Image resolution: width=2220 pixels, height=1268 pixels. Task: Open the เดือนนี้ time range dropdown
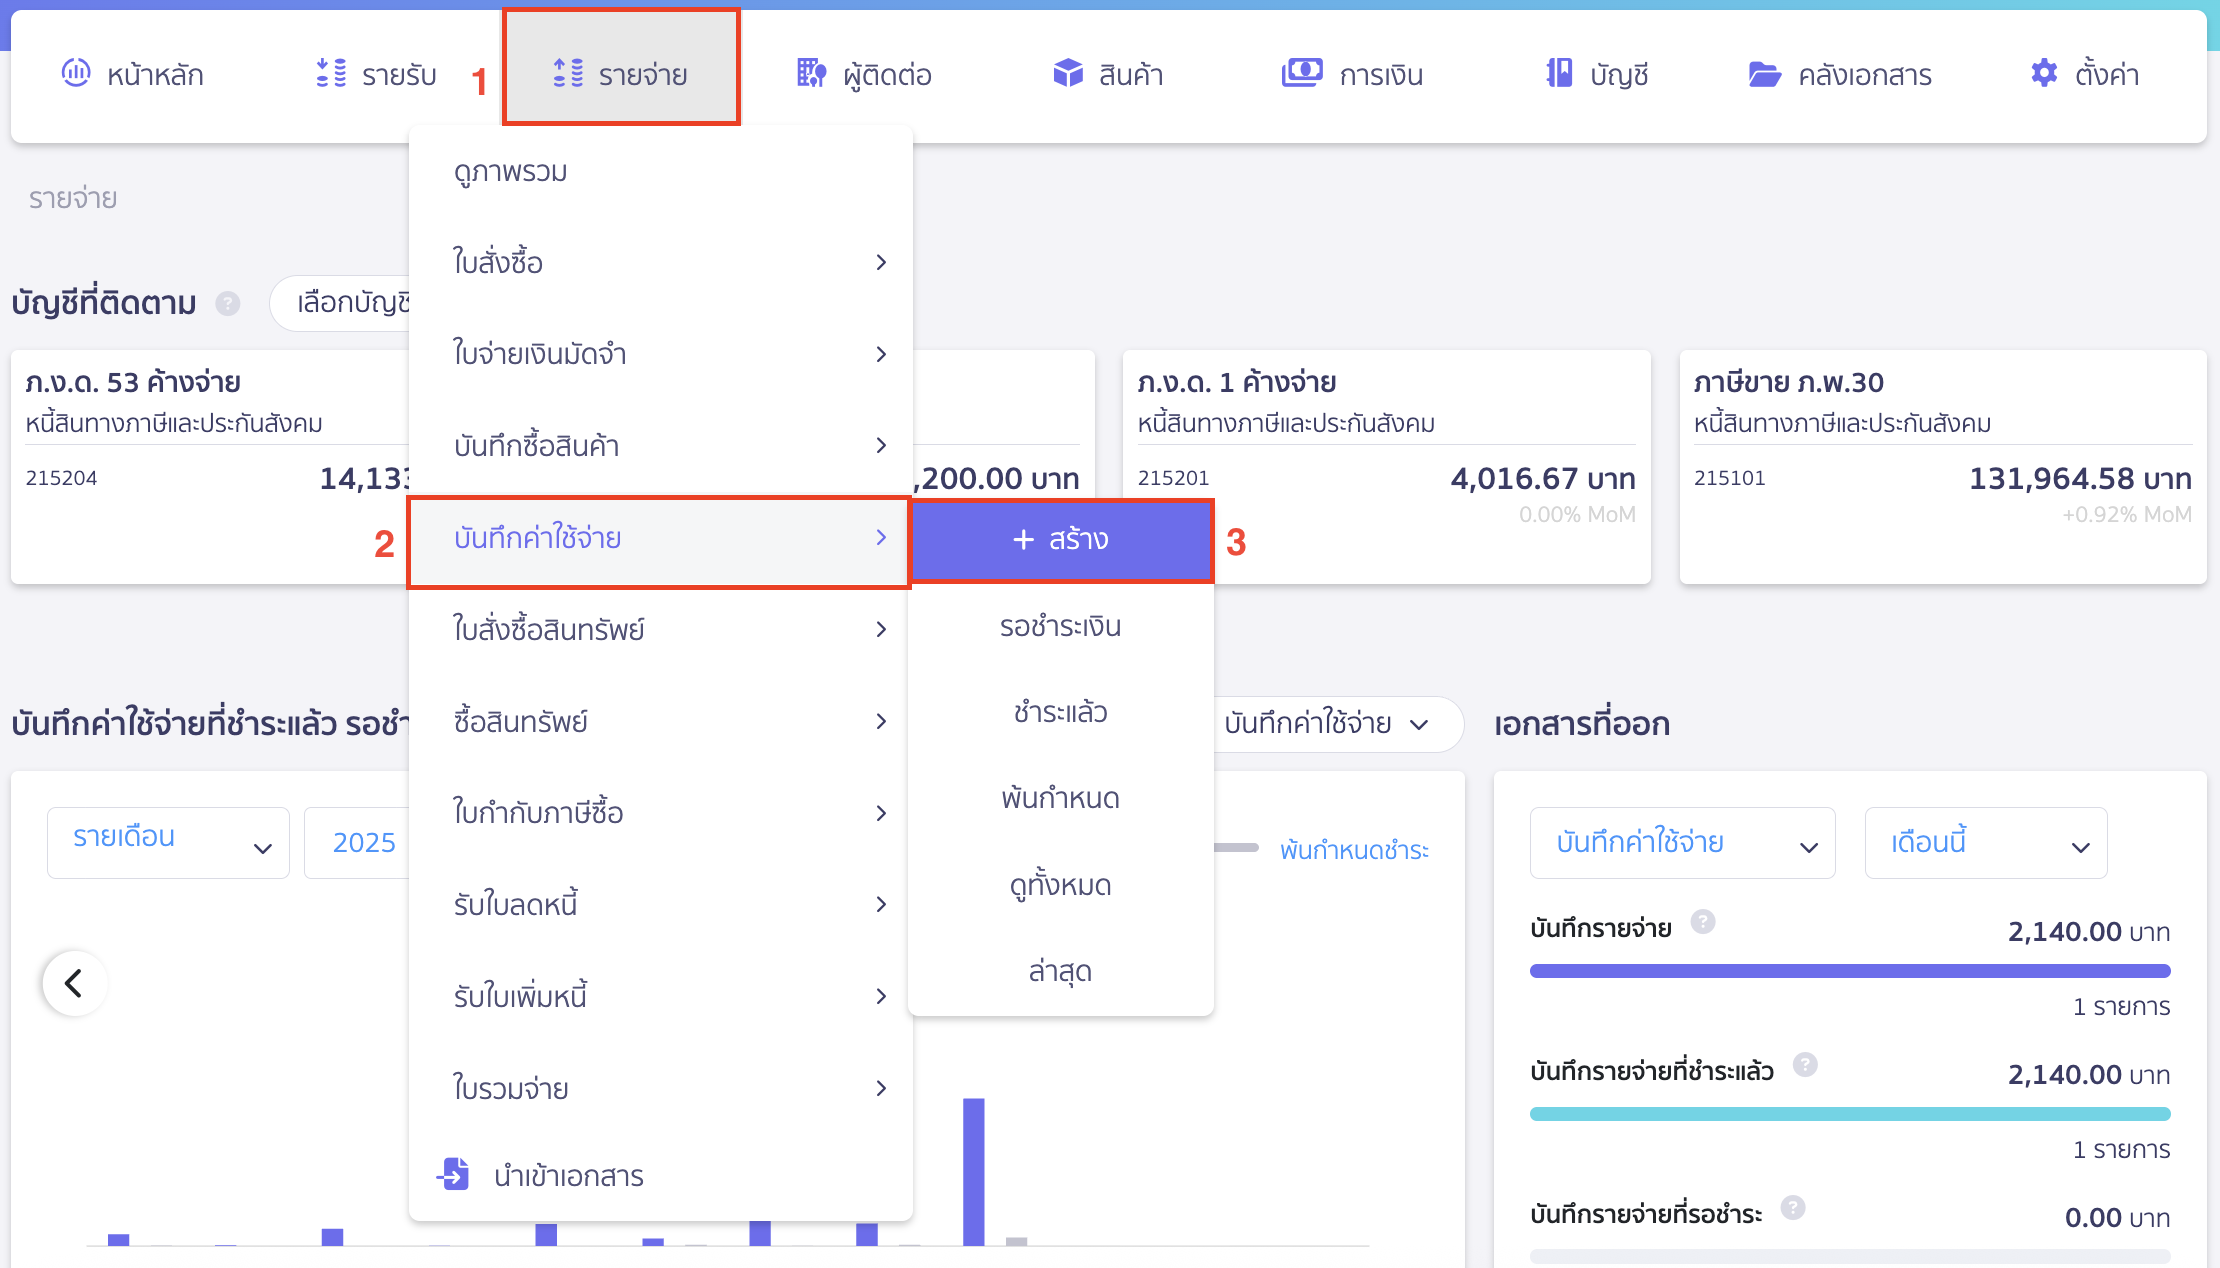pyautogui.click(x=1985, y=843)
